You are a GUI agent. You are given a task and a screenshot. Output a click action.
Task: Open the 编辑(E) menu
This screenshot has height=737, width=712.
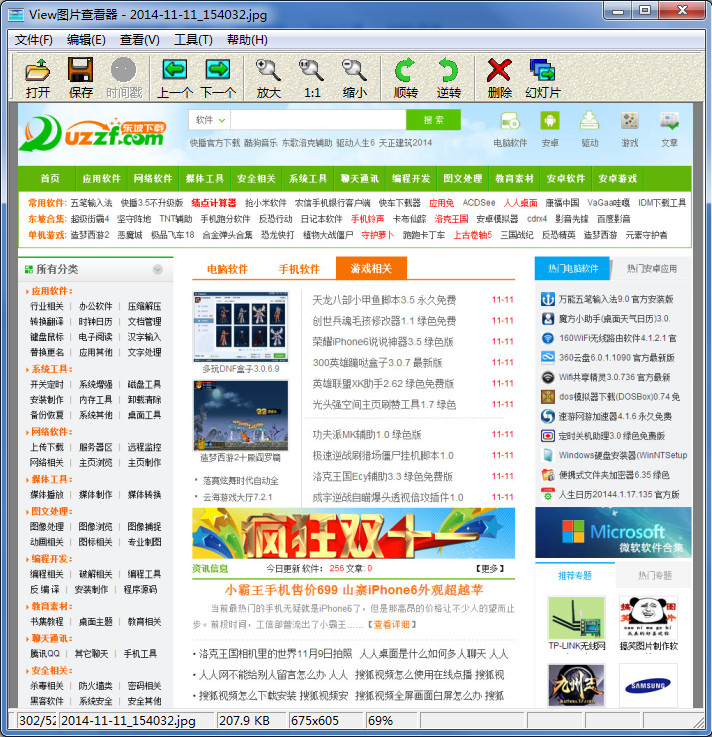pos(86,40)
